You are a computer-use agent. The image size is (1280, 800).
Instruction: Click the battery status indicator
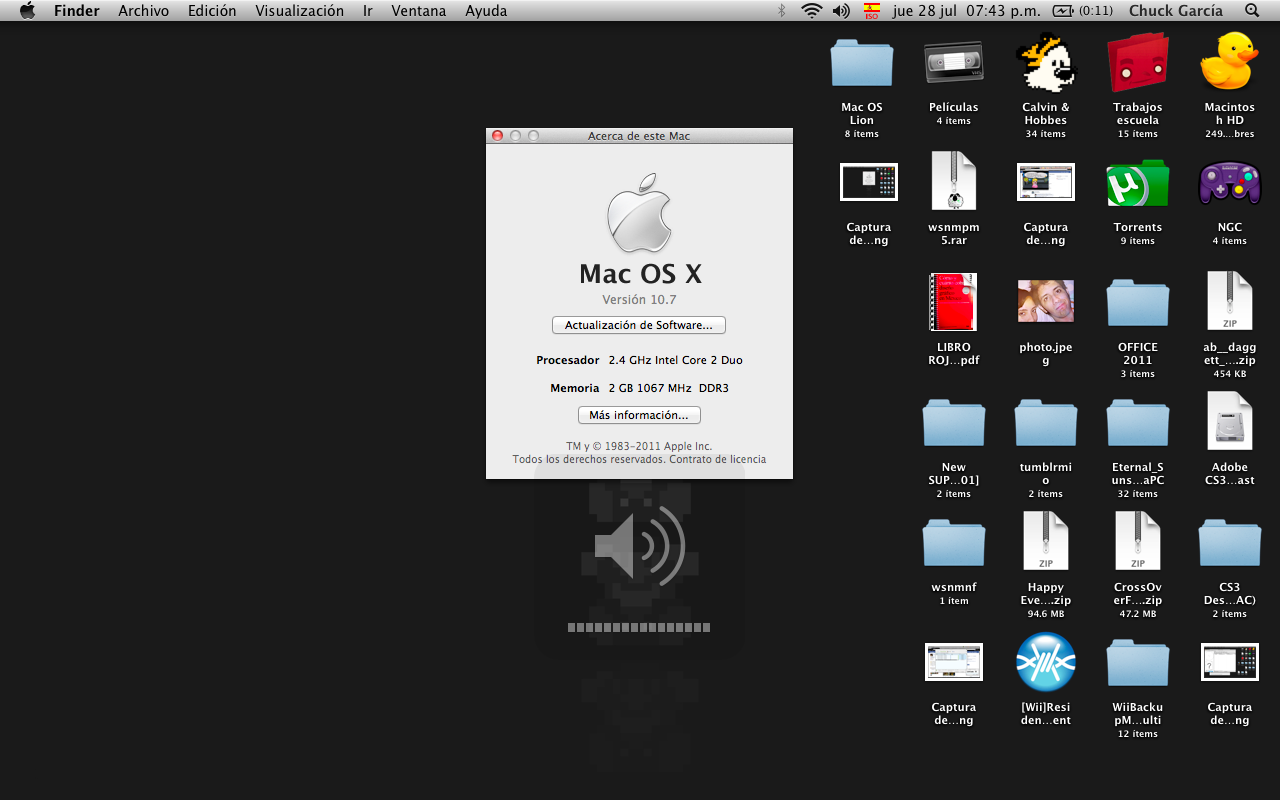point(1084,11)
